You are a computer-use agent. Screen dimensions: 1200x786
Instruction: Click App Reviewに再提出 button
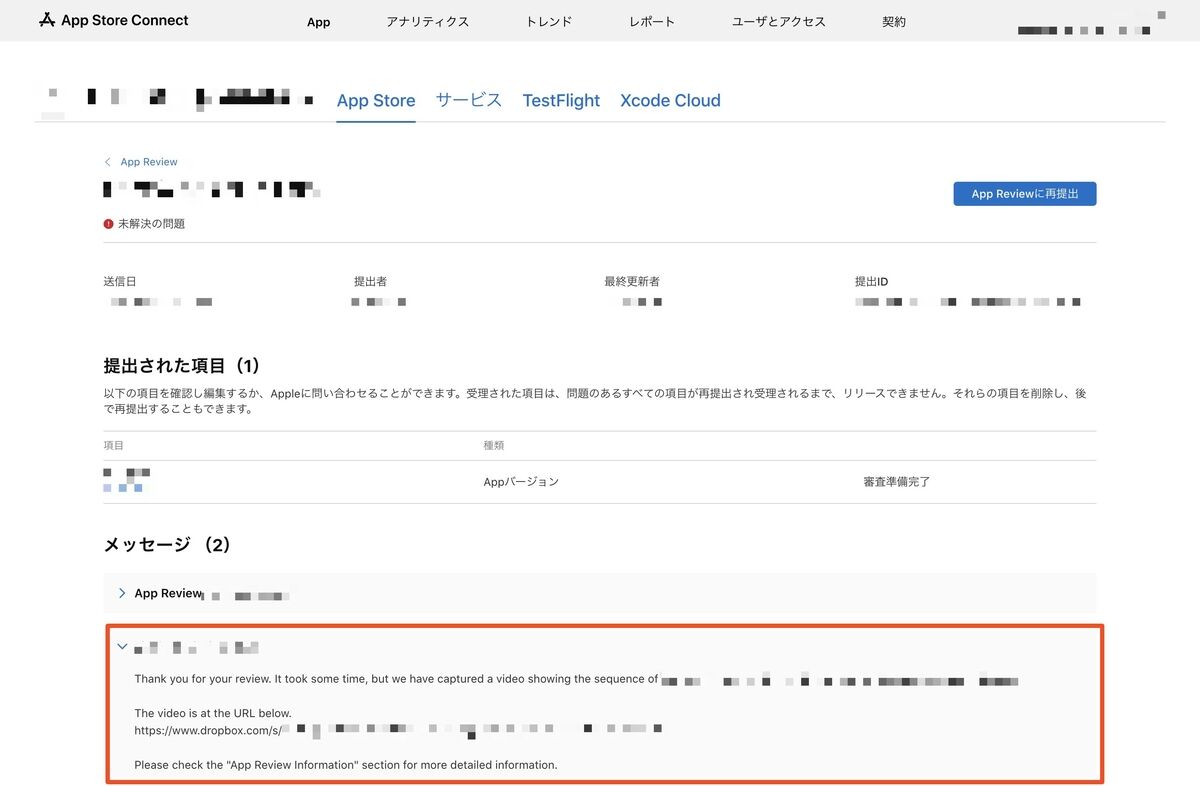pos(1025,194)
